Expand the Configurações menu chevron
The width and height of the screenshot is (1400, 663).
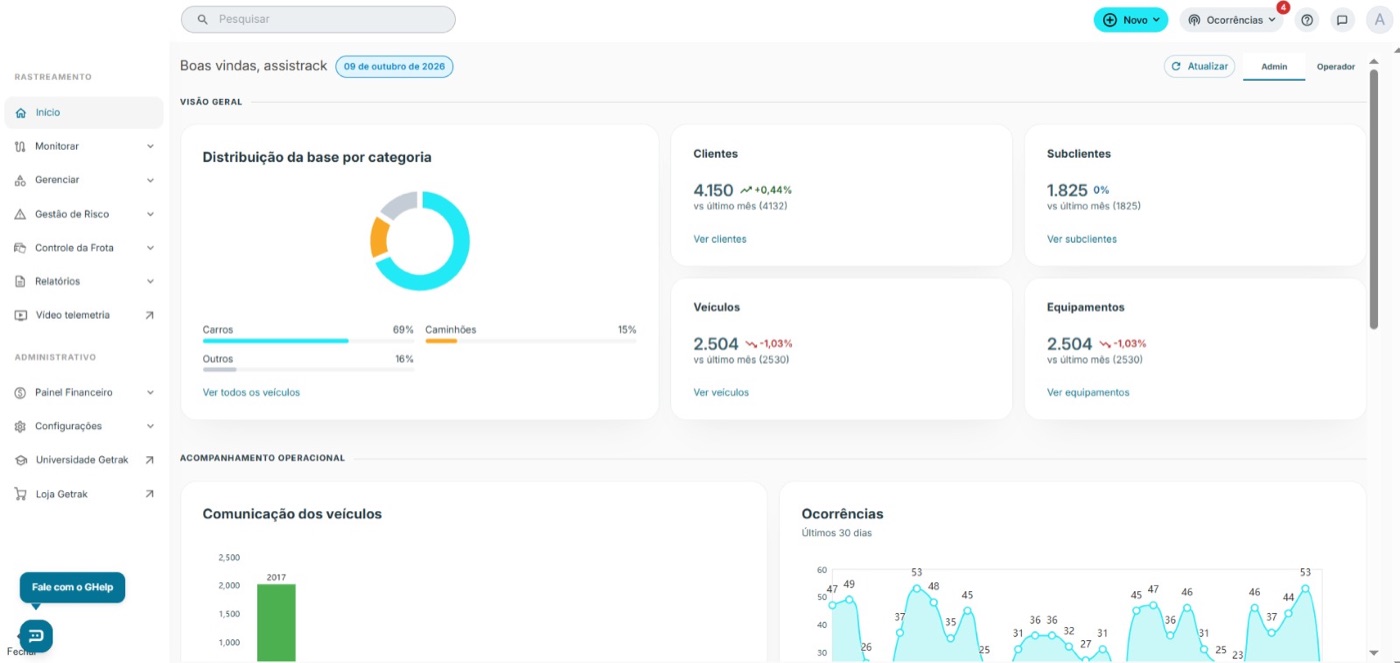click(150, 426)
